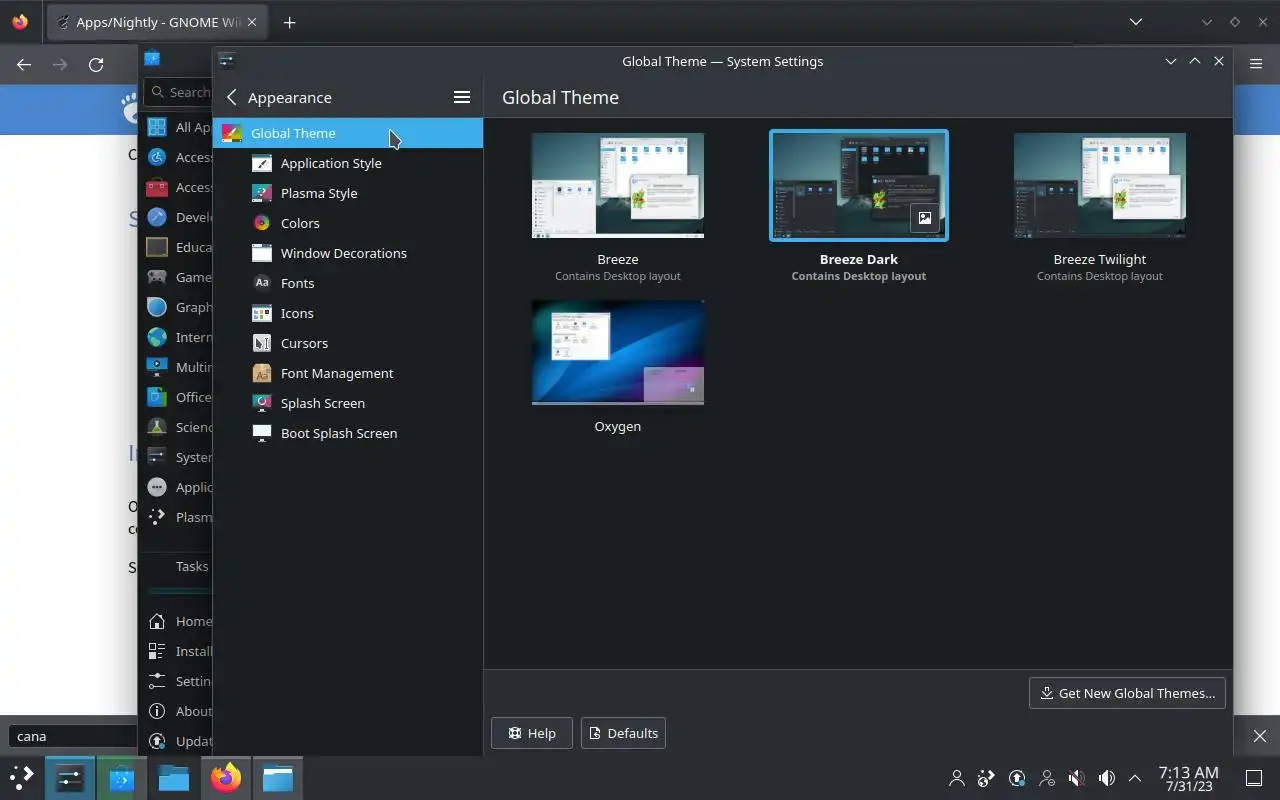This screenshot has width=1280, height=800.
Task: Switch to Discover in the taskbar
Action: coord(122,777)
